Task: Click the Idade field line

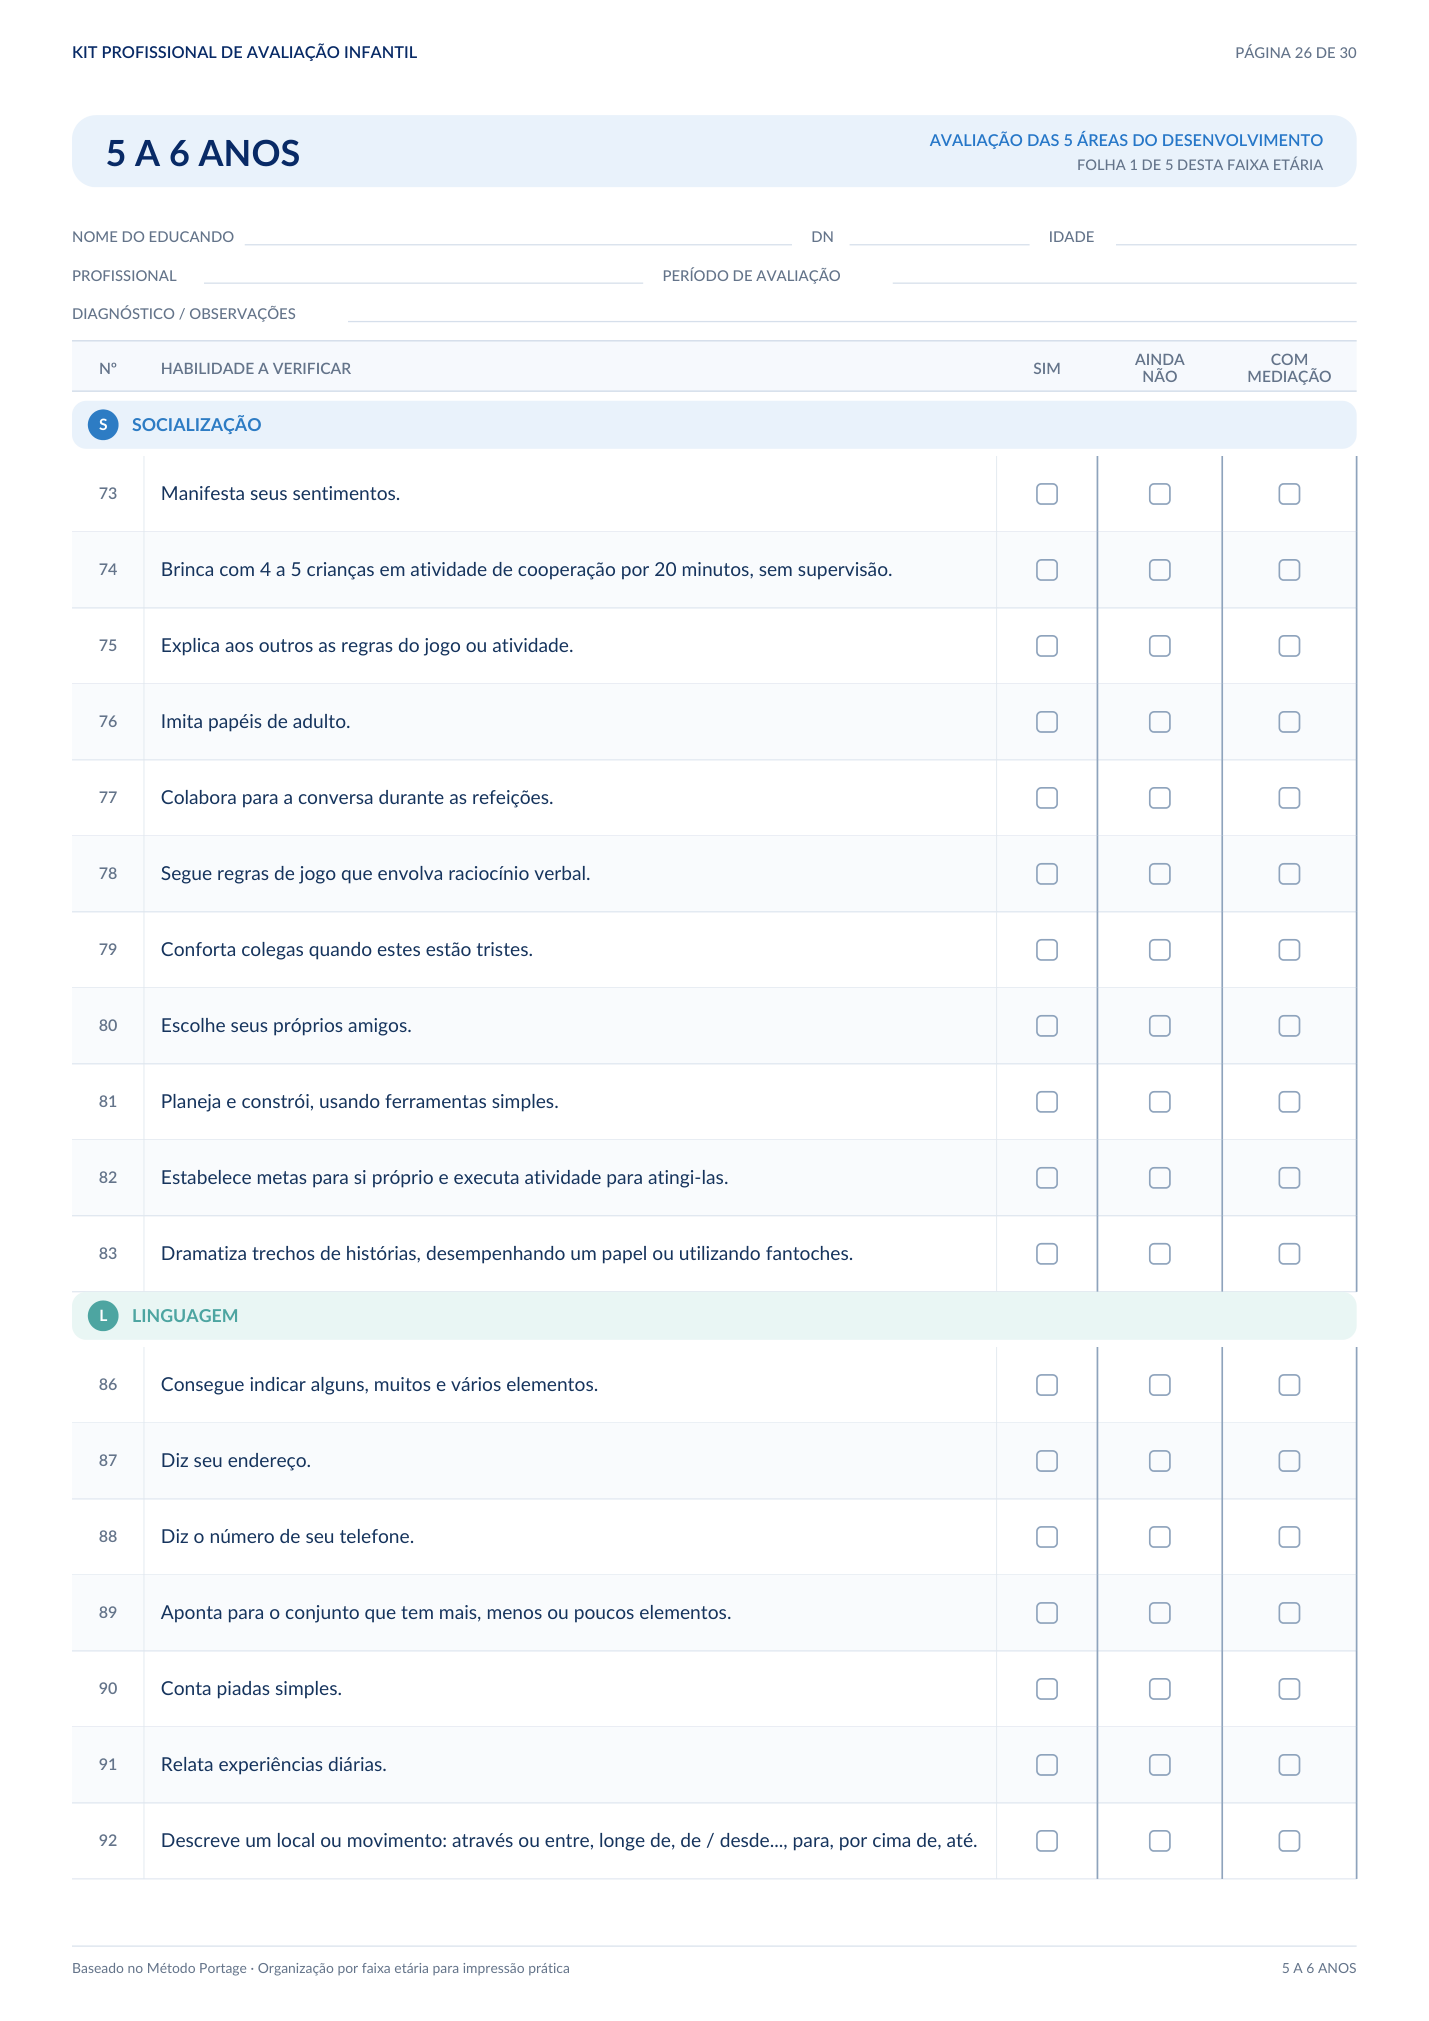Action: click(x=1236, y=238)
